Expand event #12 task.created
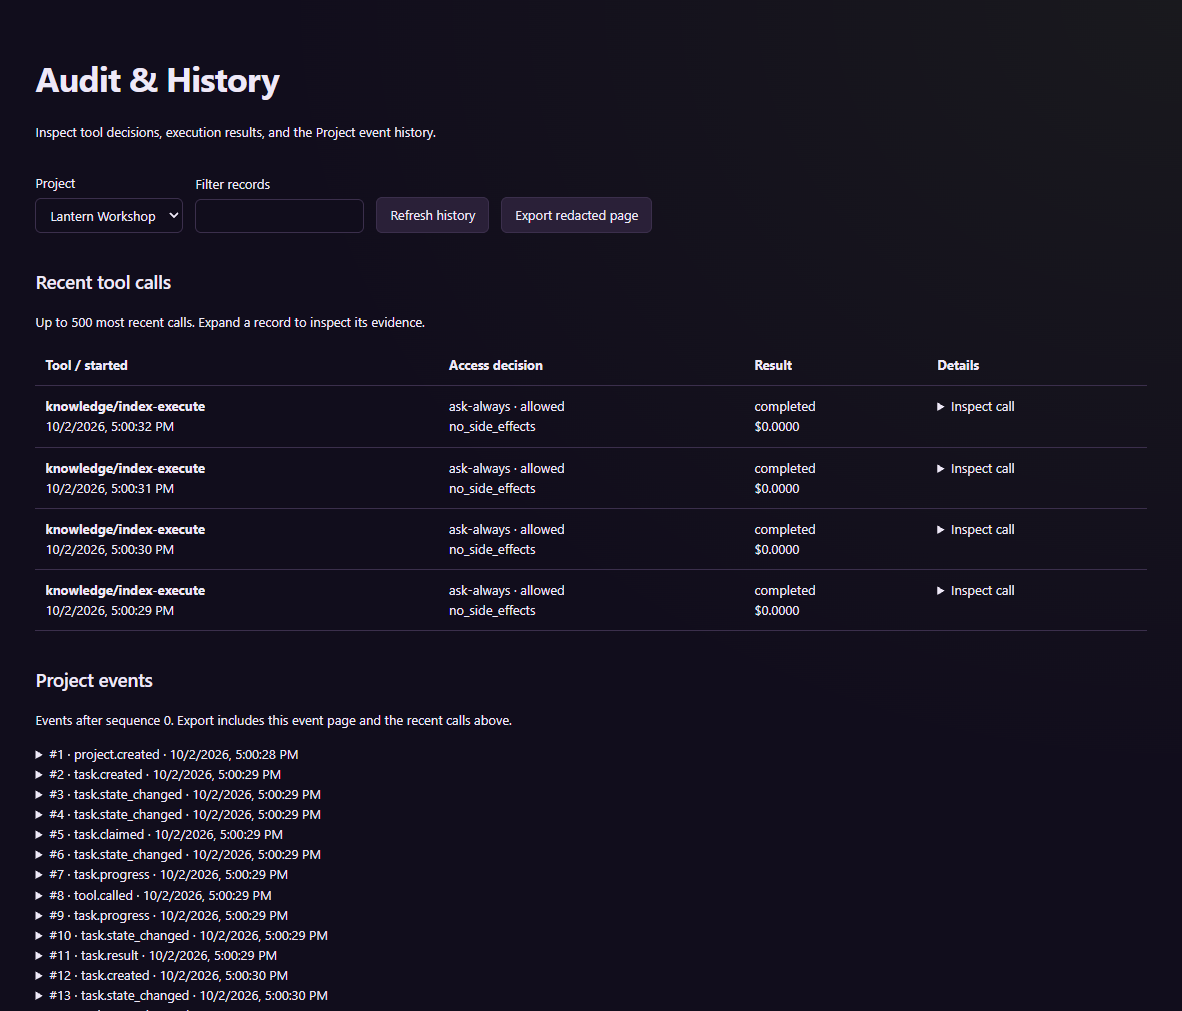Screen dimensions: 1182x1011 tap(161, 976)
